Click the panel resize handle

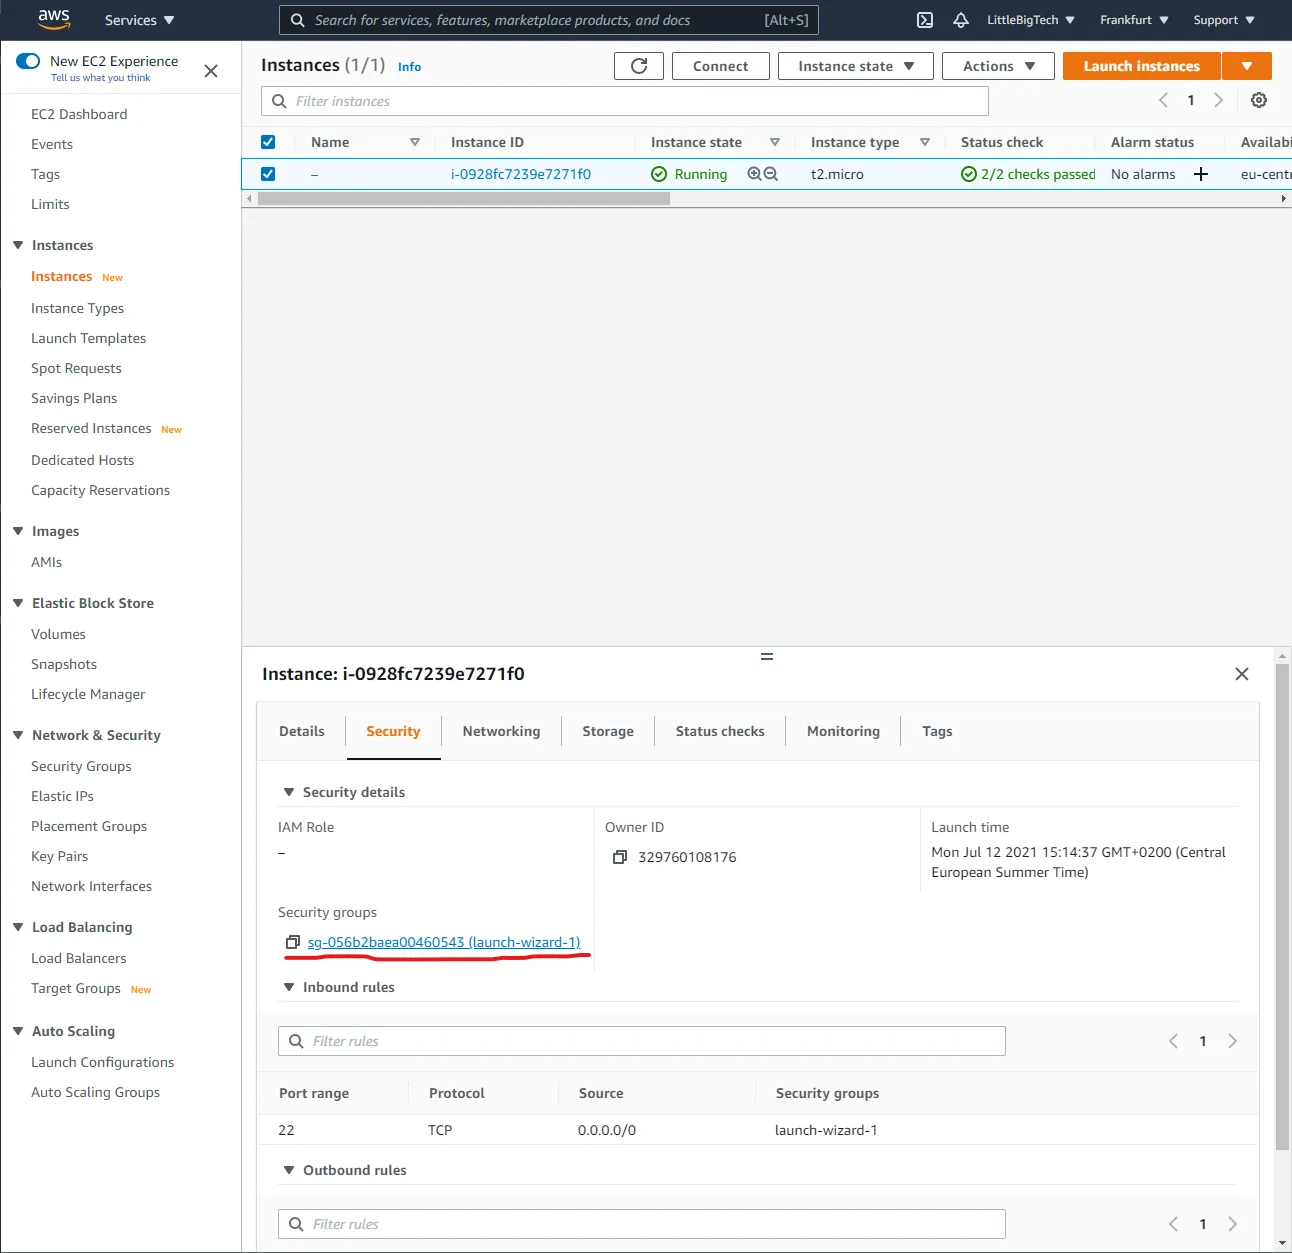point(767,656)
